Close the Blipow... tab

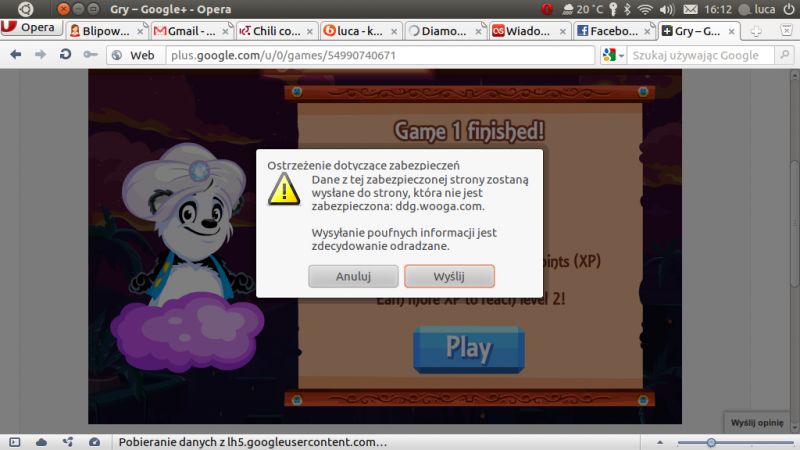[x=140, y=32]
